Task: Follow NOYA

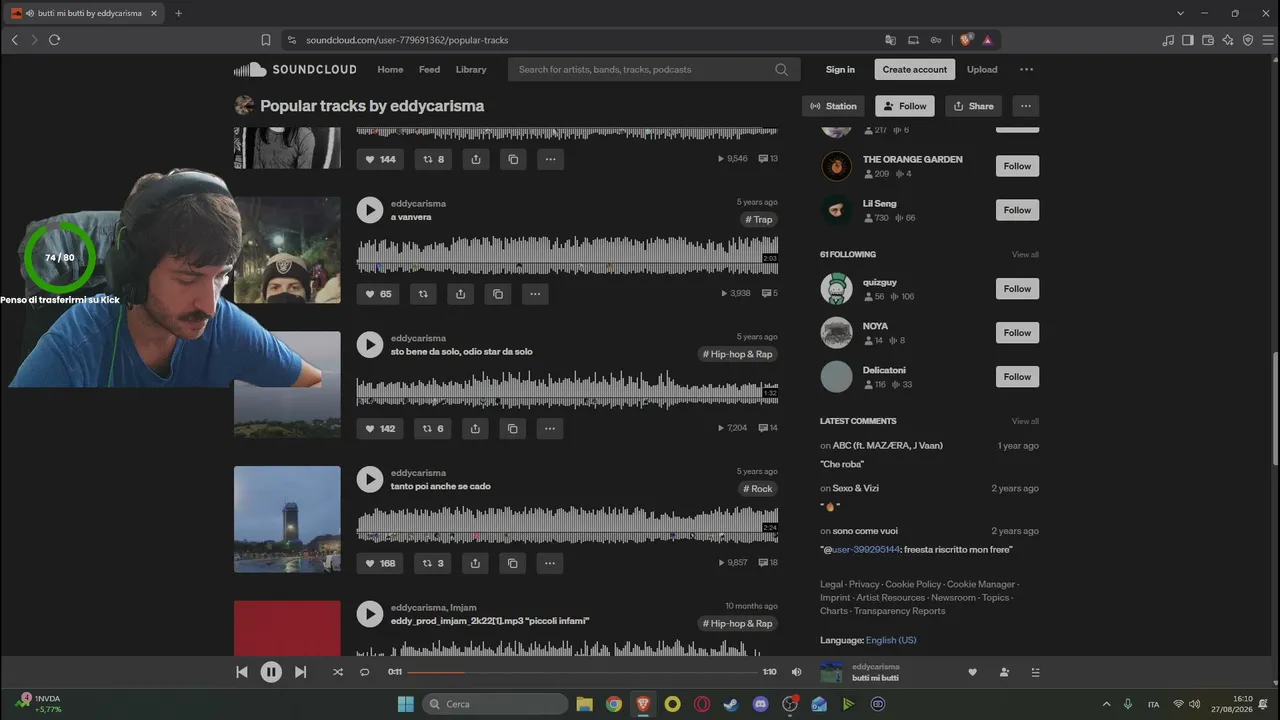Action: [1017, 333]
